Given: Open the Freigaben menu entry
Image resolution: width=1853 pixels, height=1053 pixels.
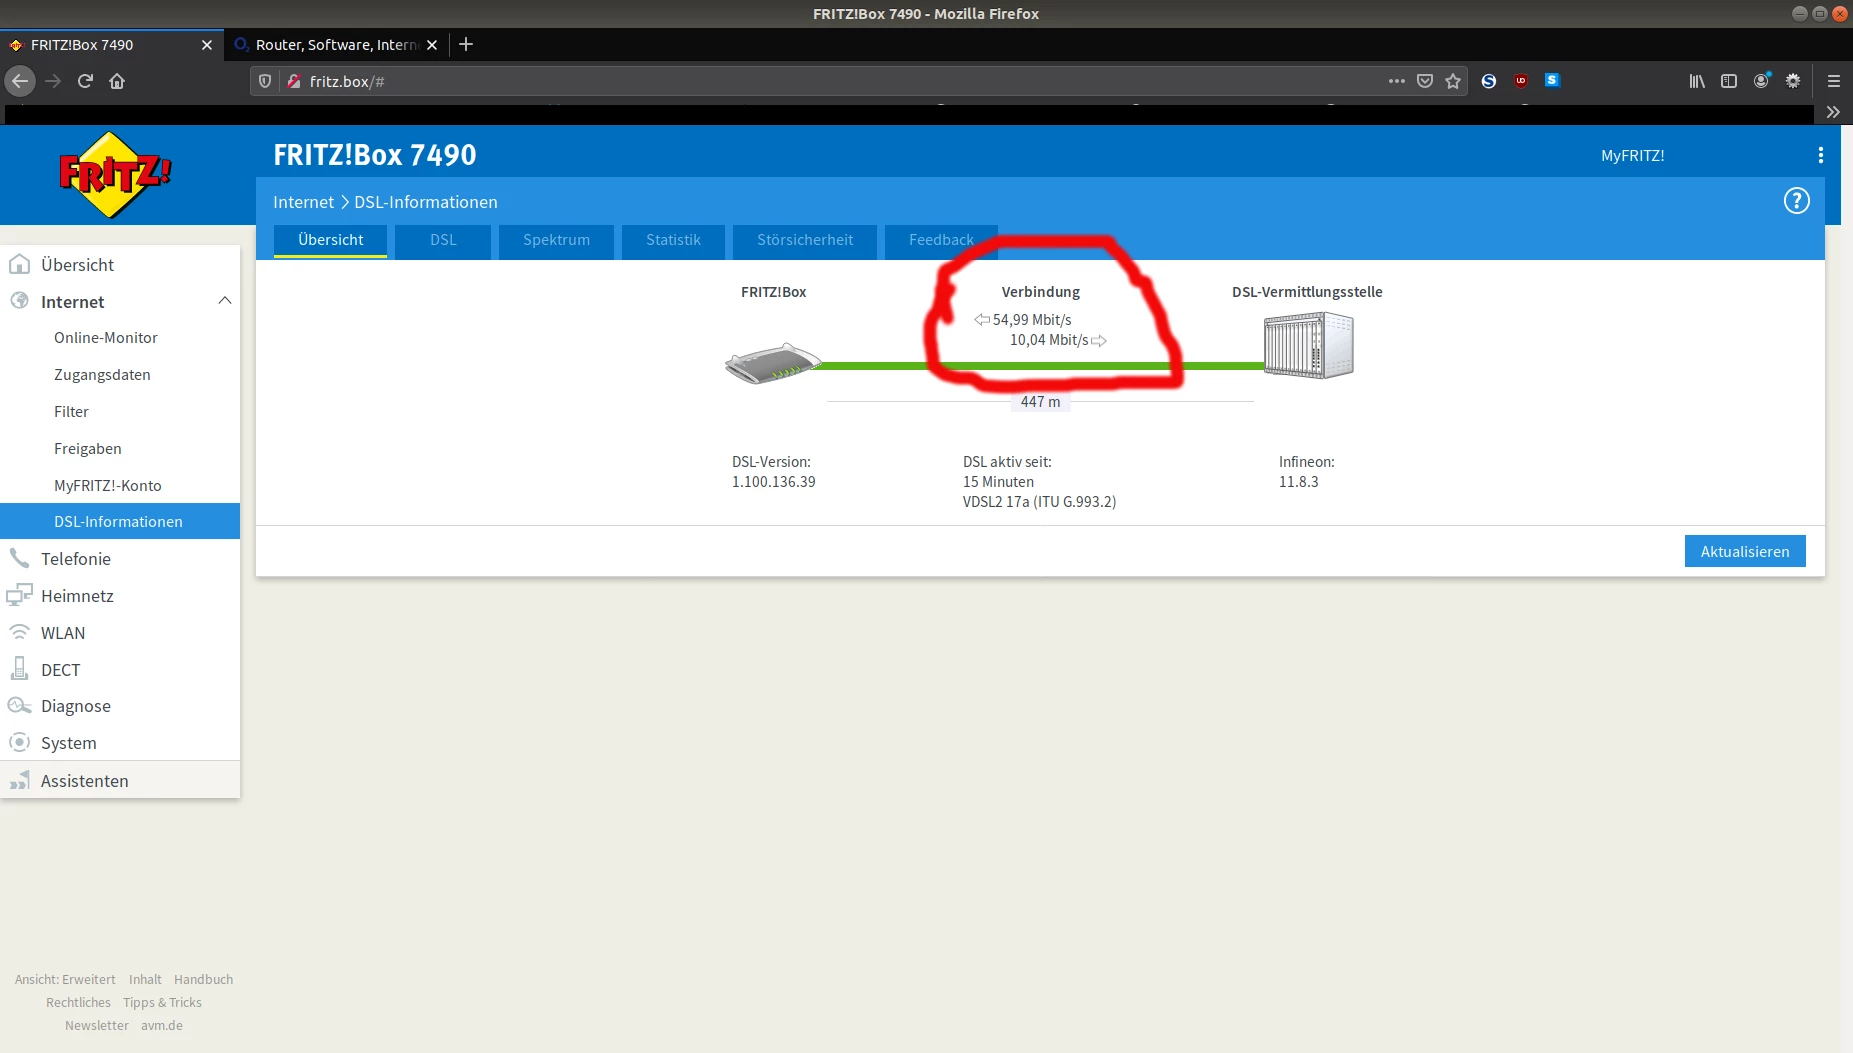Looking at the screenshot, I should click(120, 449).
